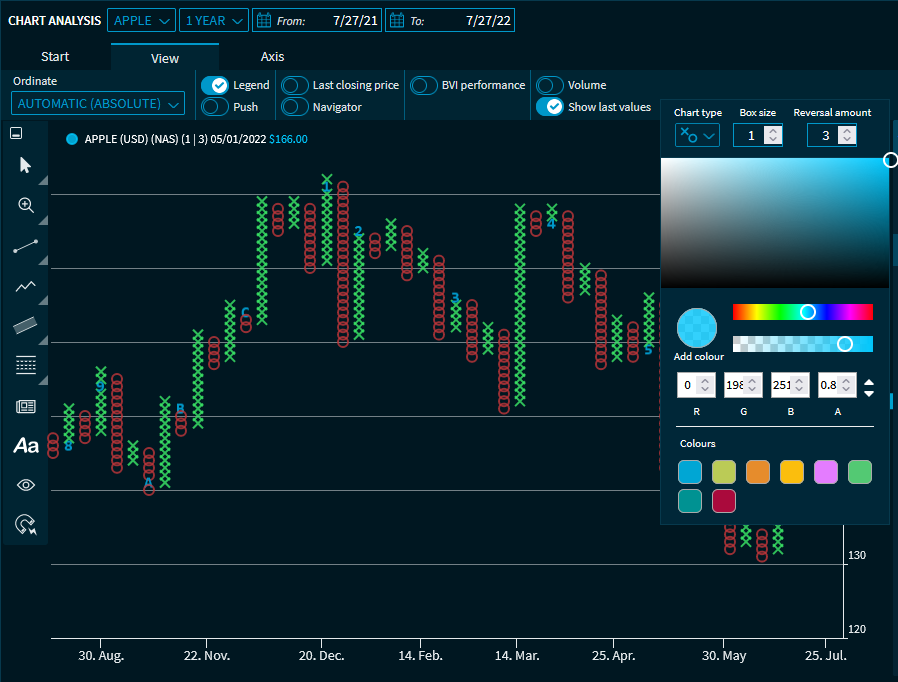Open the Ordinate AUTOMATIC (ABSOLUTE) dropdown
The image size is (898, 682).
(99, 104)
